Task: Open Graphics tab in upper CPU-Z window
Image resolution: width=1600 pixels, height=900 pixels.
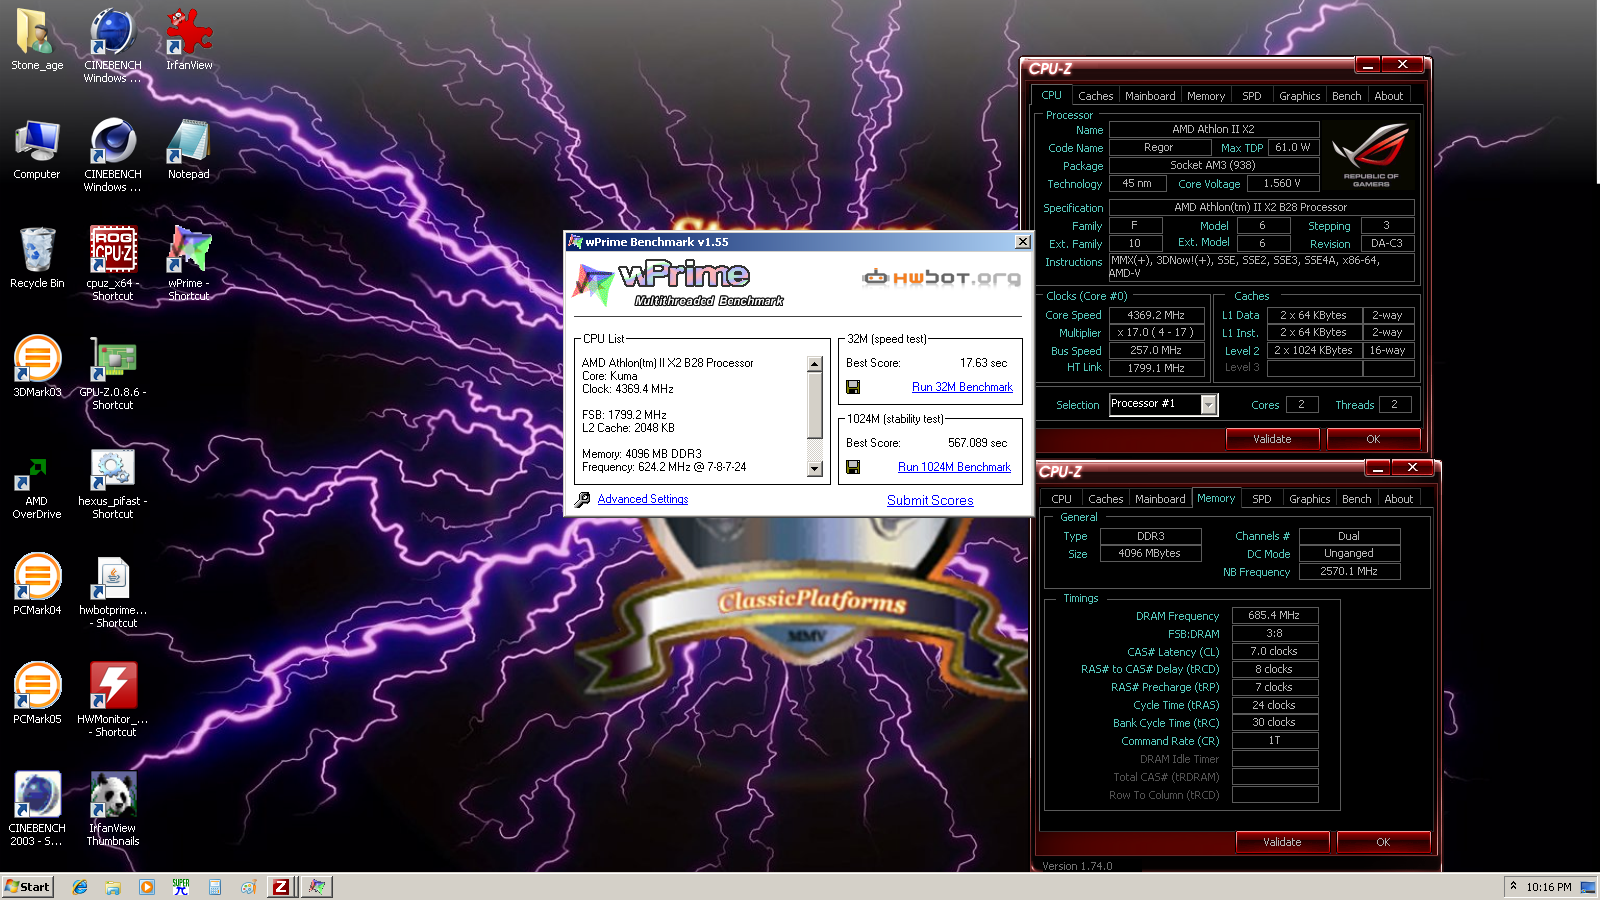Action: click(1300, 96)
